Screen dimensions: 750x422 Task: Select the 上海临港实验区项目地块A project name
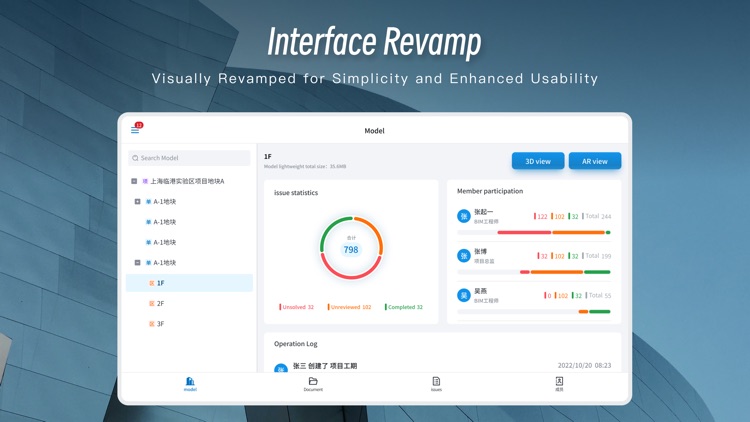tap(187, 181)
